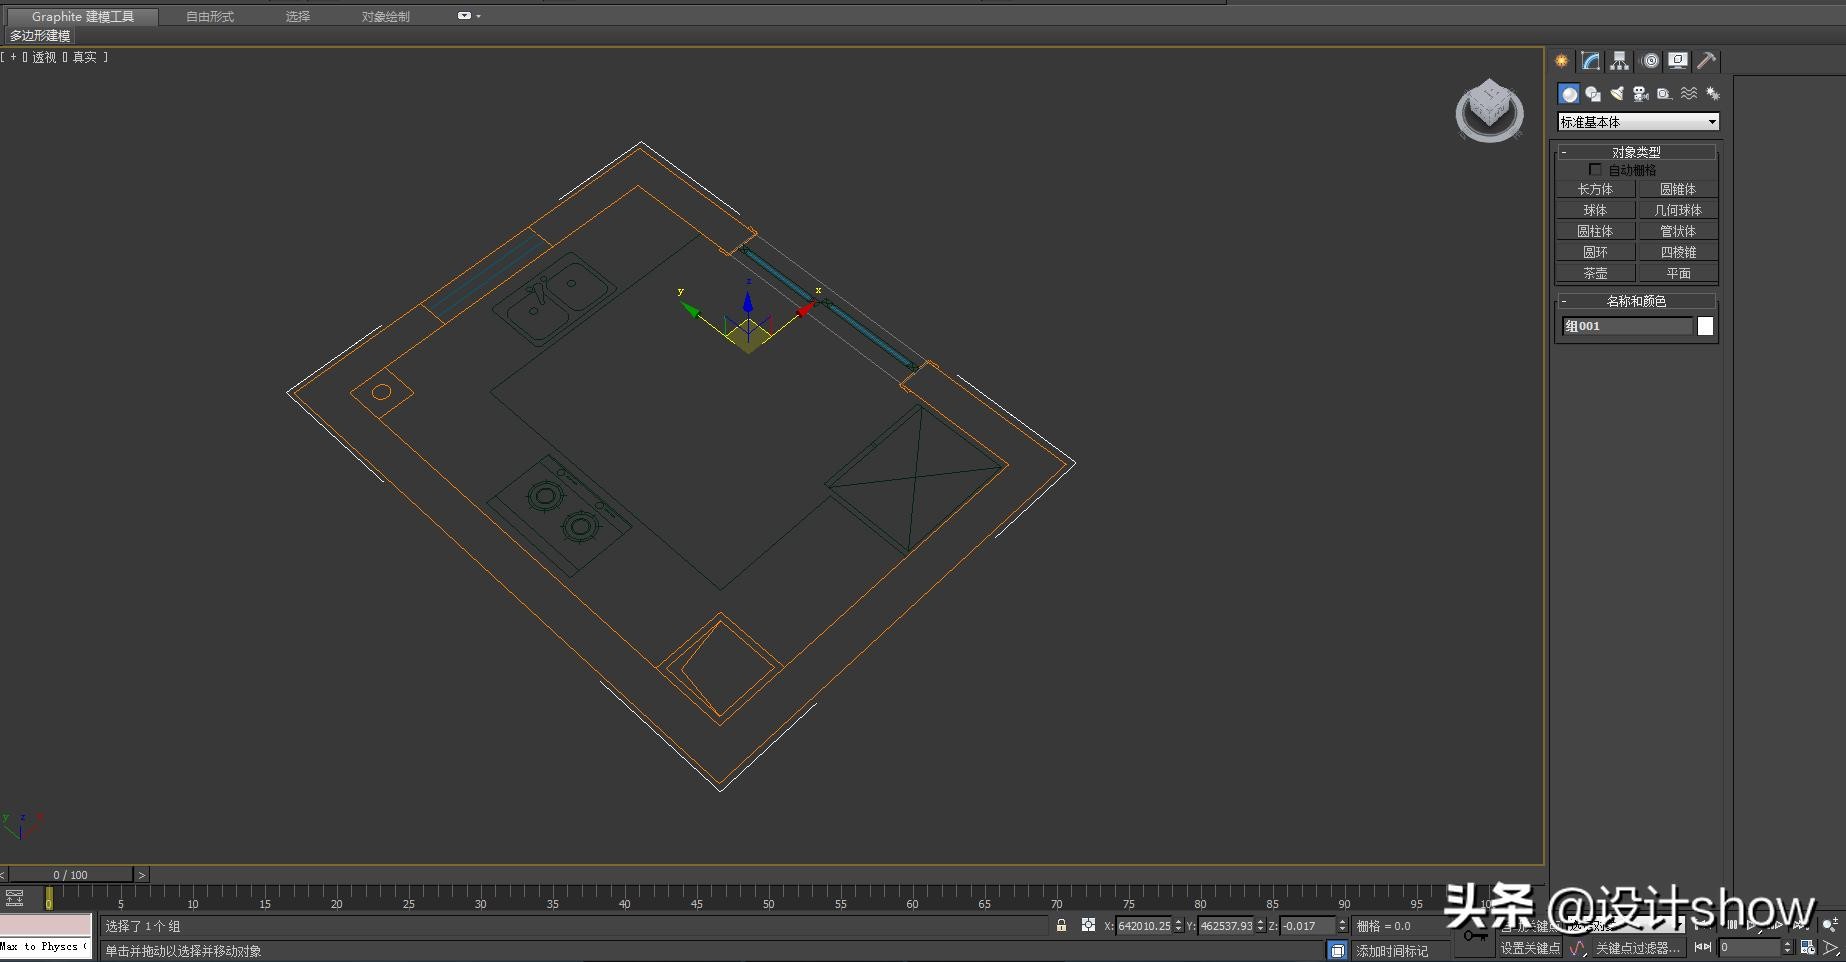The height and width of the screenshot is (962, 1846).
Task: Open the white object color swatch
Action: tap(1705, 326)
